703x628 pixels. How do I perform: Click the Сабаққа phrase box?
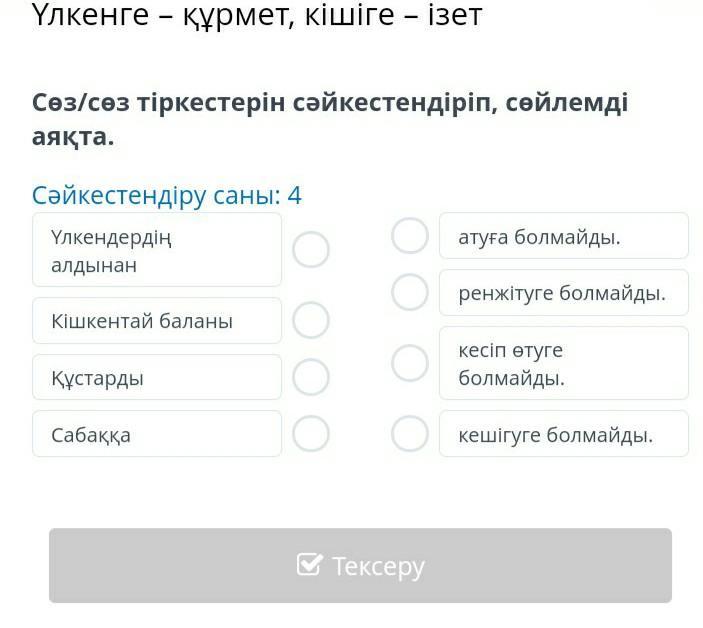(x=157, y=434)
